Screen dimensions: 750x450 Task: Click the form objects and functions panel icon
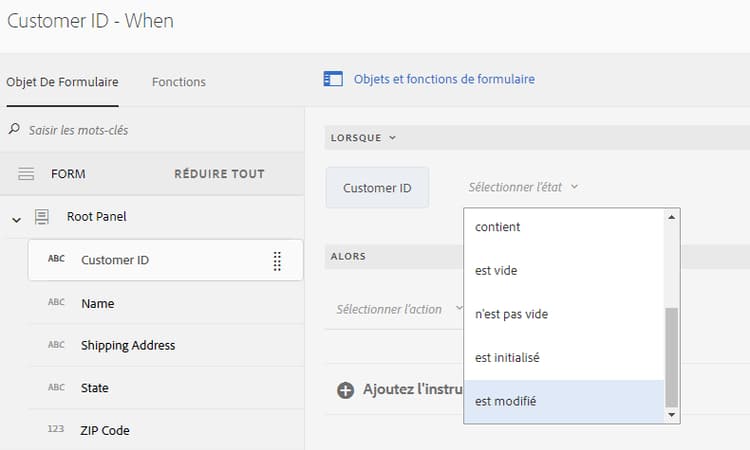pos(333,79)
